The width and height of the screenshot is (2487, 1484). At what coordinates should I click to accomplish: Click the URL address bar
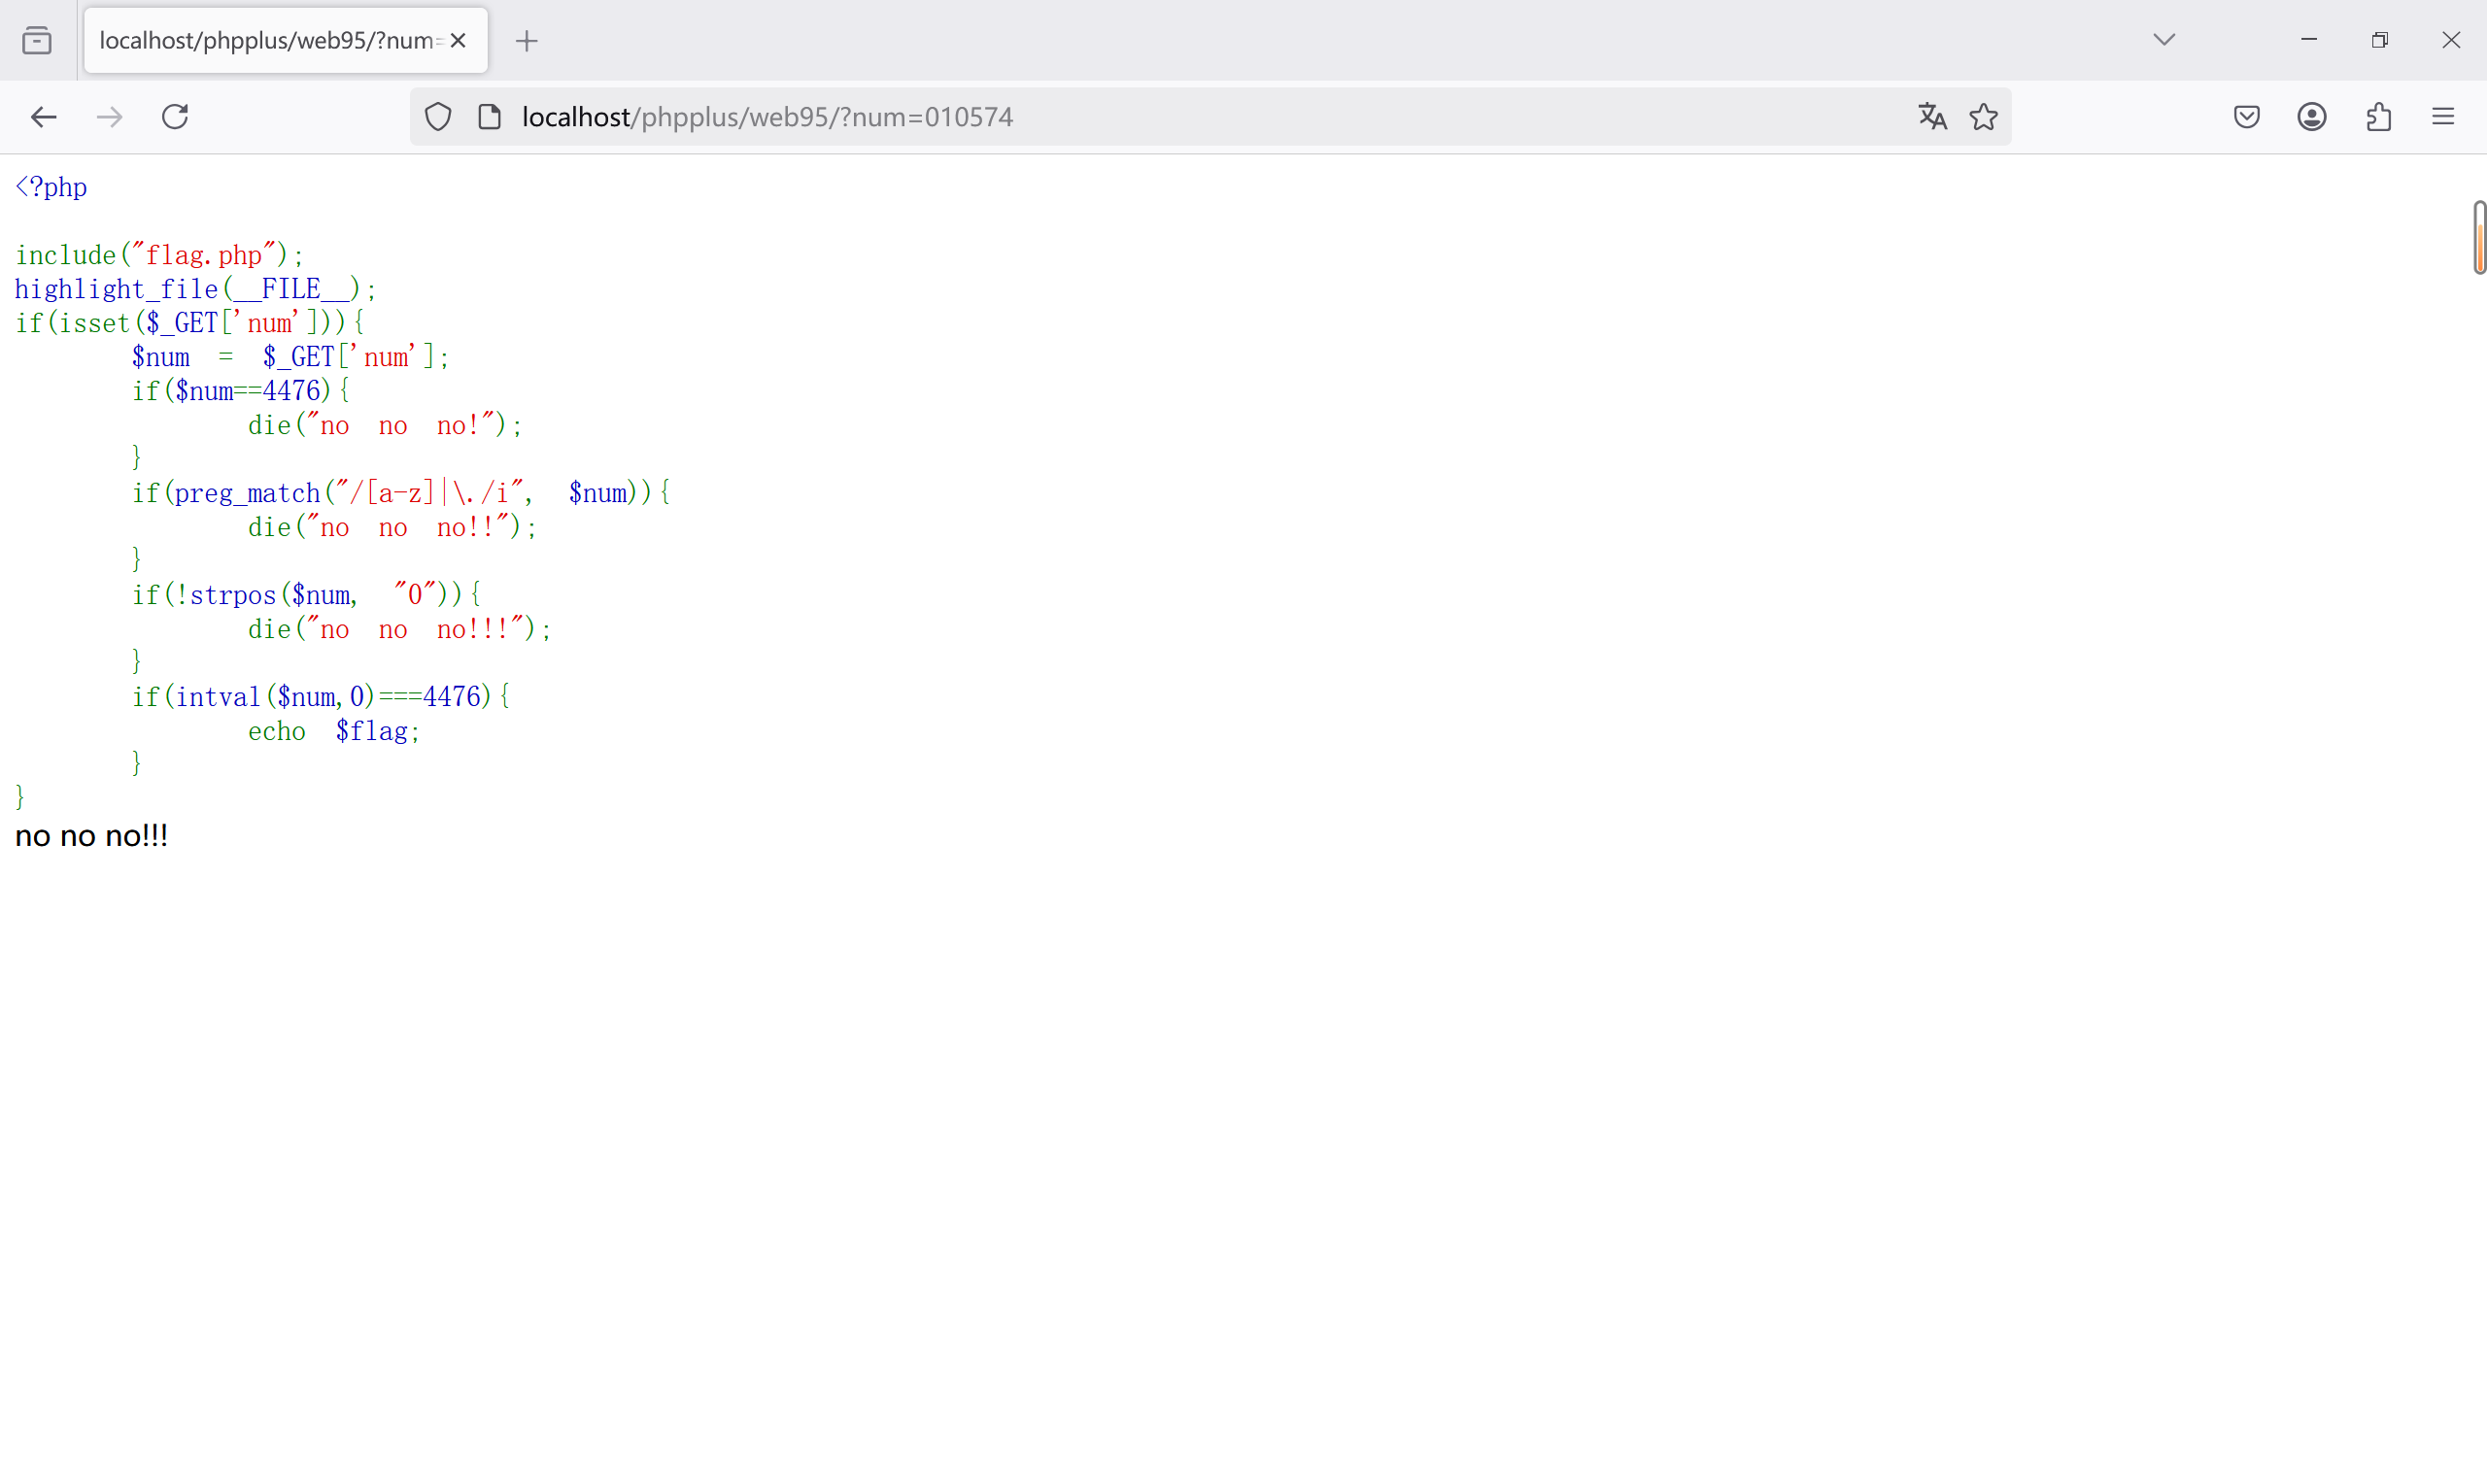click(x=1200, y=117)
